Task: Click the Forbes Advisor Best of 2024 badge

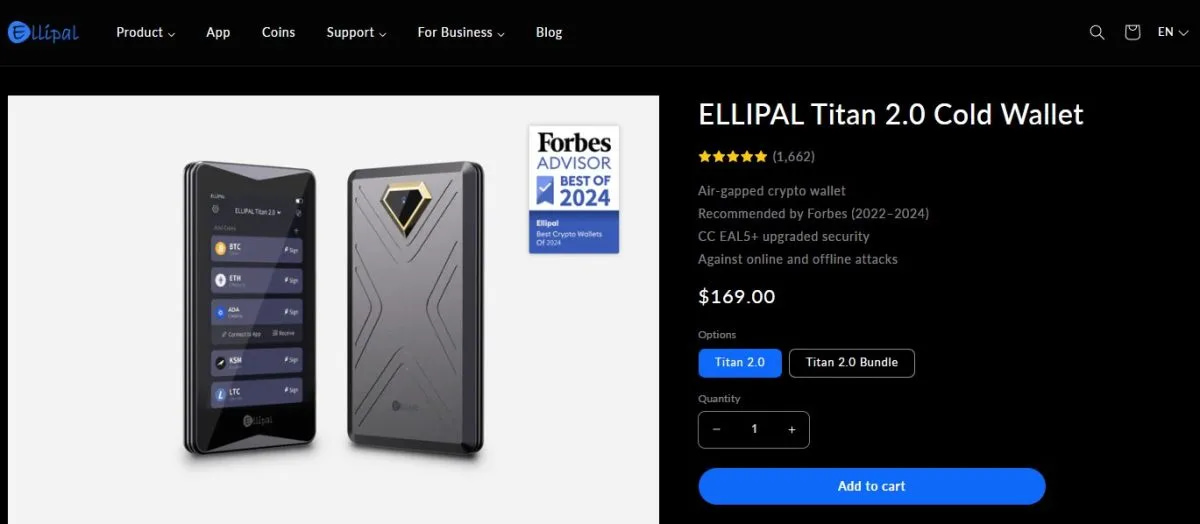Action: (x=574, y=189)
